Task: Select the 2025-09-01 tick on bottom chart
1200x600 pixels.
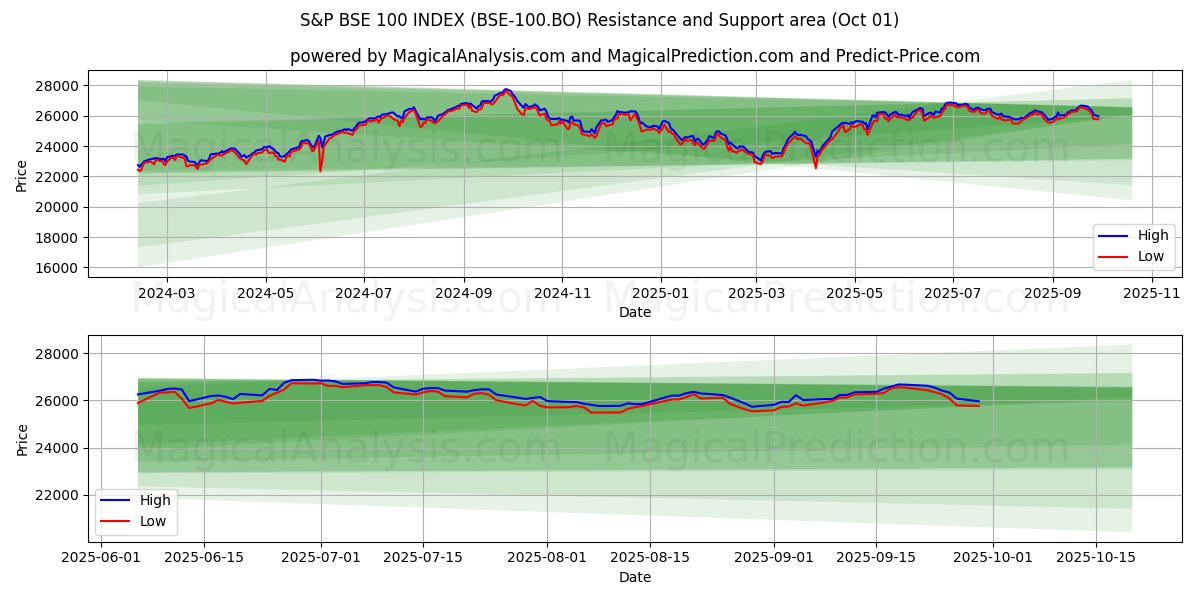Action: coord(776,557)
